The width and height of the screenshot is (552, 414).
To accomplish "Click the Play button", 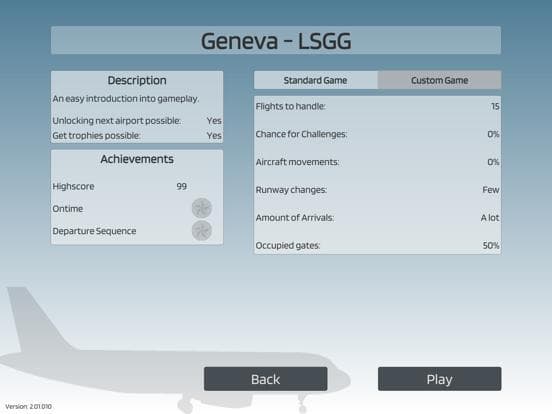I will [x=439, y=379].
